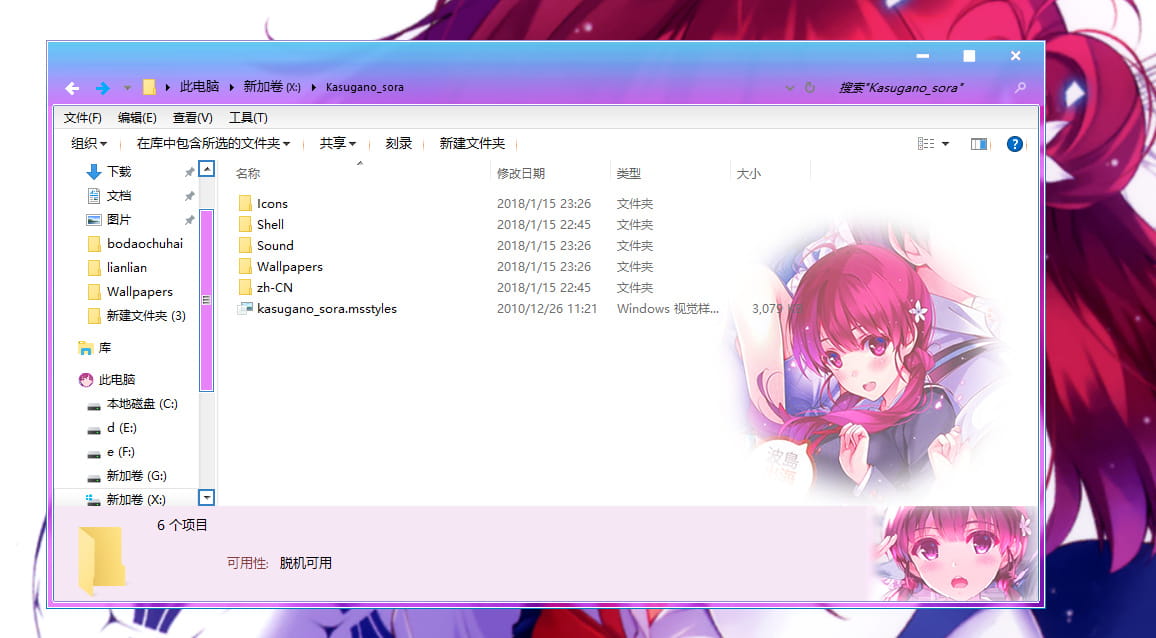Click the 刻录 toolbar button

click(398, 143)
